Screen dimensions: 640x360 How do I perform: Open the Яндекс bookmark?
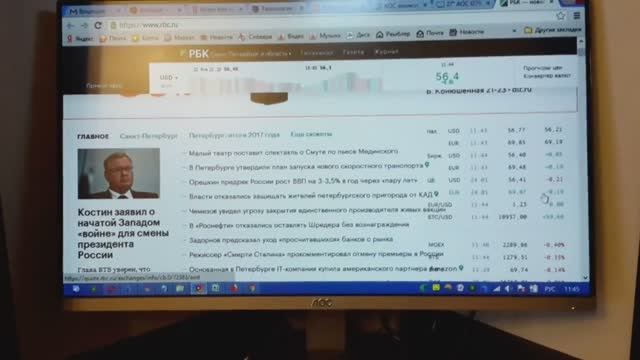click(81, 39)
